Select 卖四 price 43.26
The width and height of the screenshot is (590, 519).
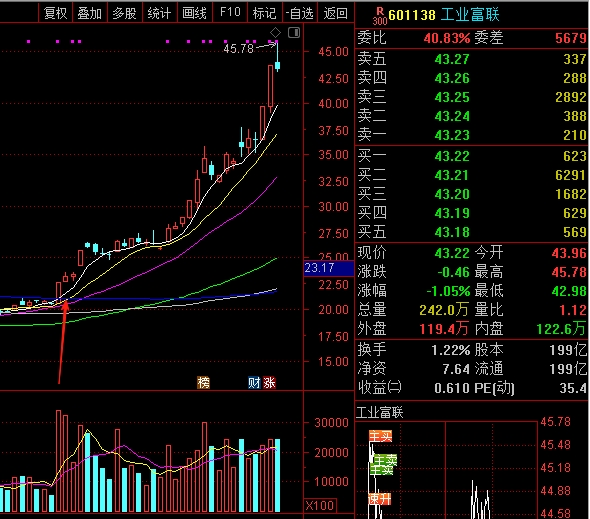pos(452,78)
